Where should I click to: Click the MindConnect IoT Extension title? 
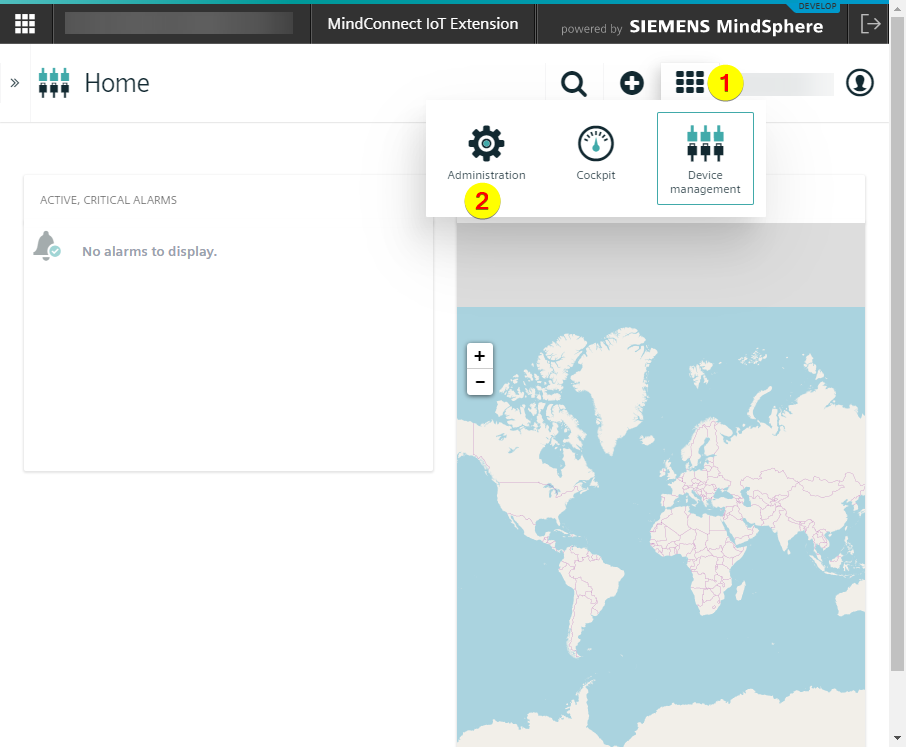(423, 24)
